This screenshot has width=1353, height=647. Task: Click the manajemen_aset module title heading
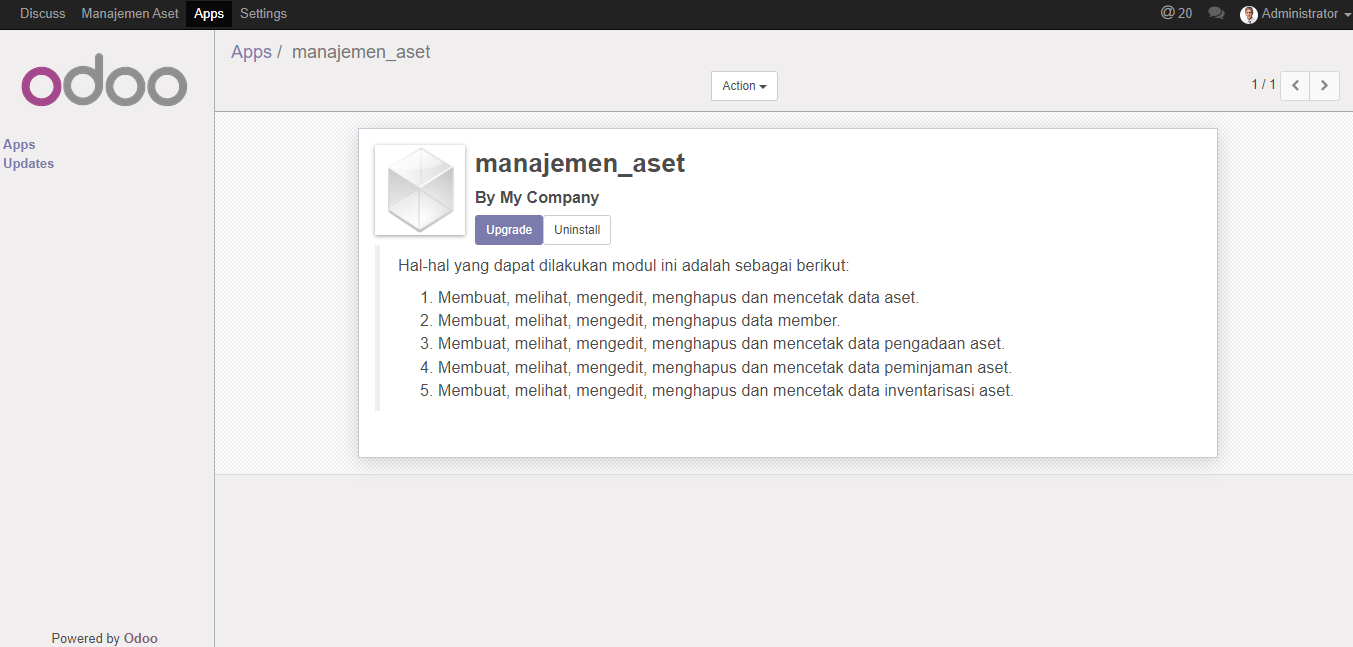click(580, 163)
